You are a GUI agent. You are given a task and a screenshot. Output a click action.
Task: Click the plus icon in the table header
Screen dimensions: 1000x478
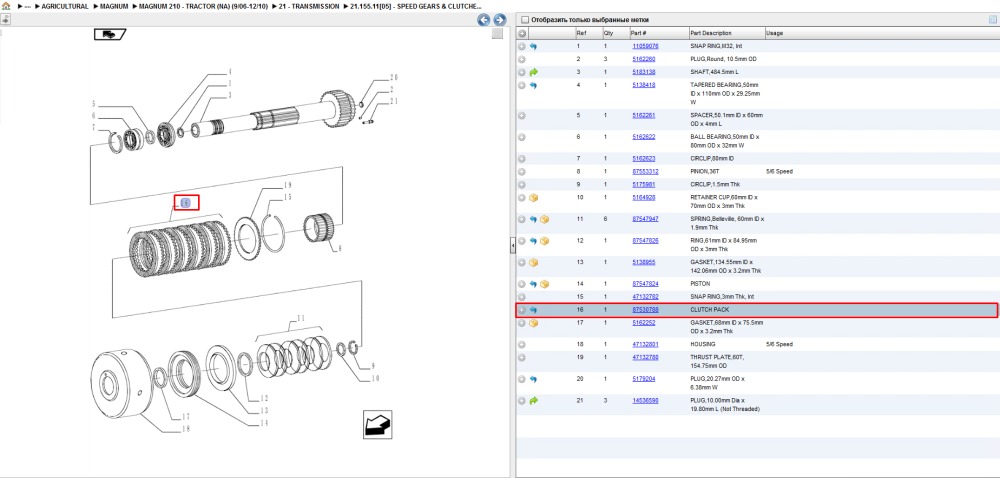[x=522, y=33]
